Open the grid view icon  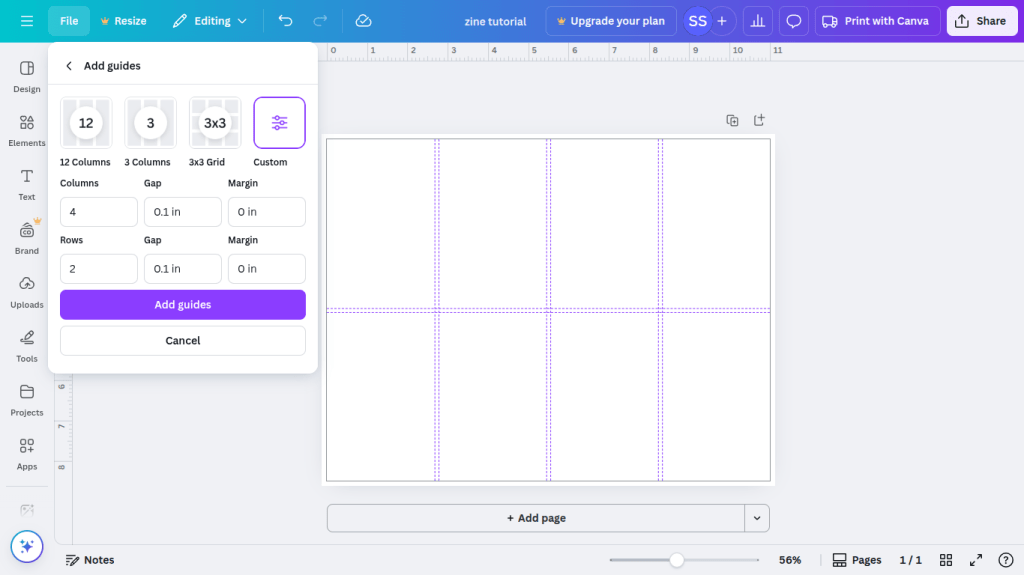(946, 560)
